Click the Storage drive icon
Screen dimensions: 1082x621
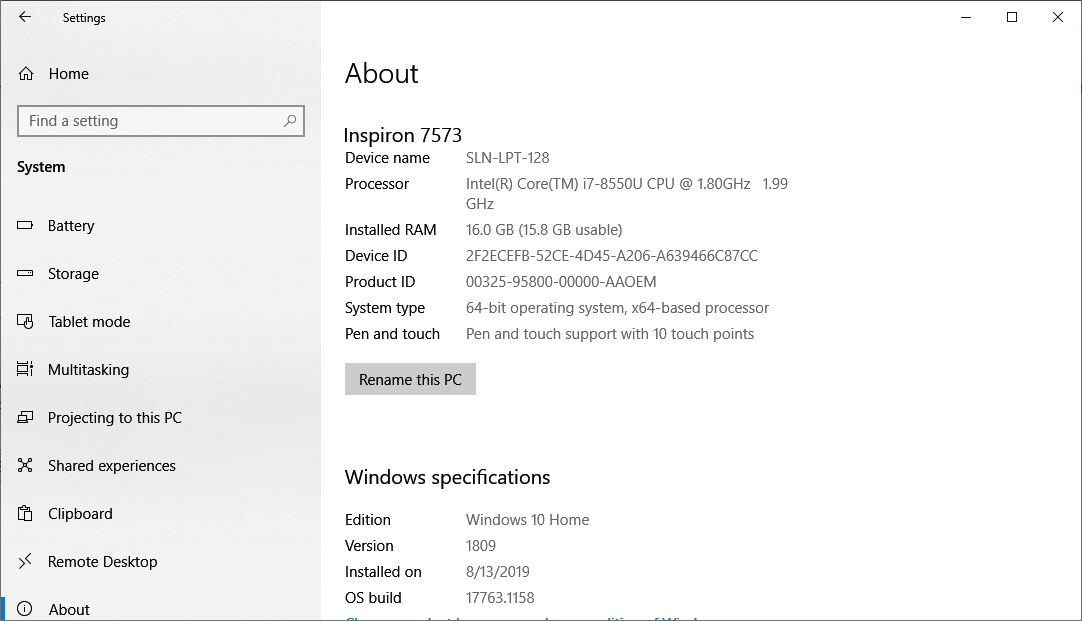(x=25, y=273)
